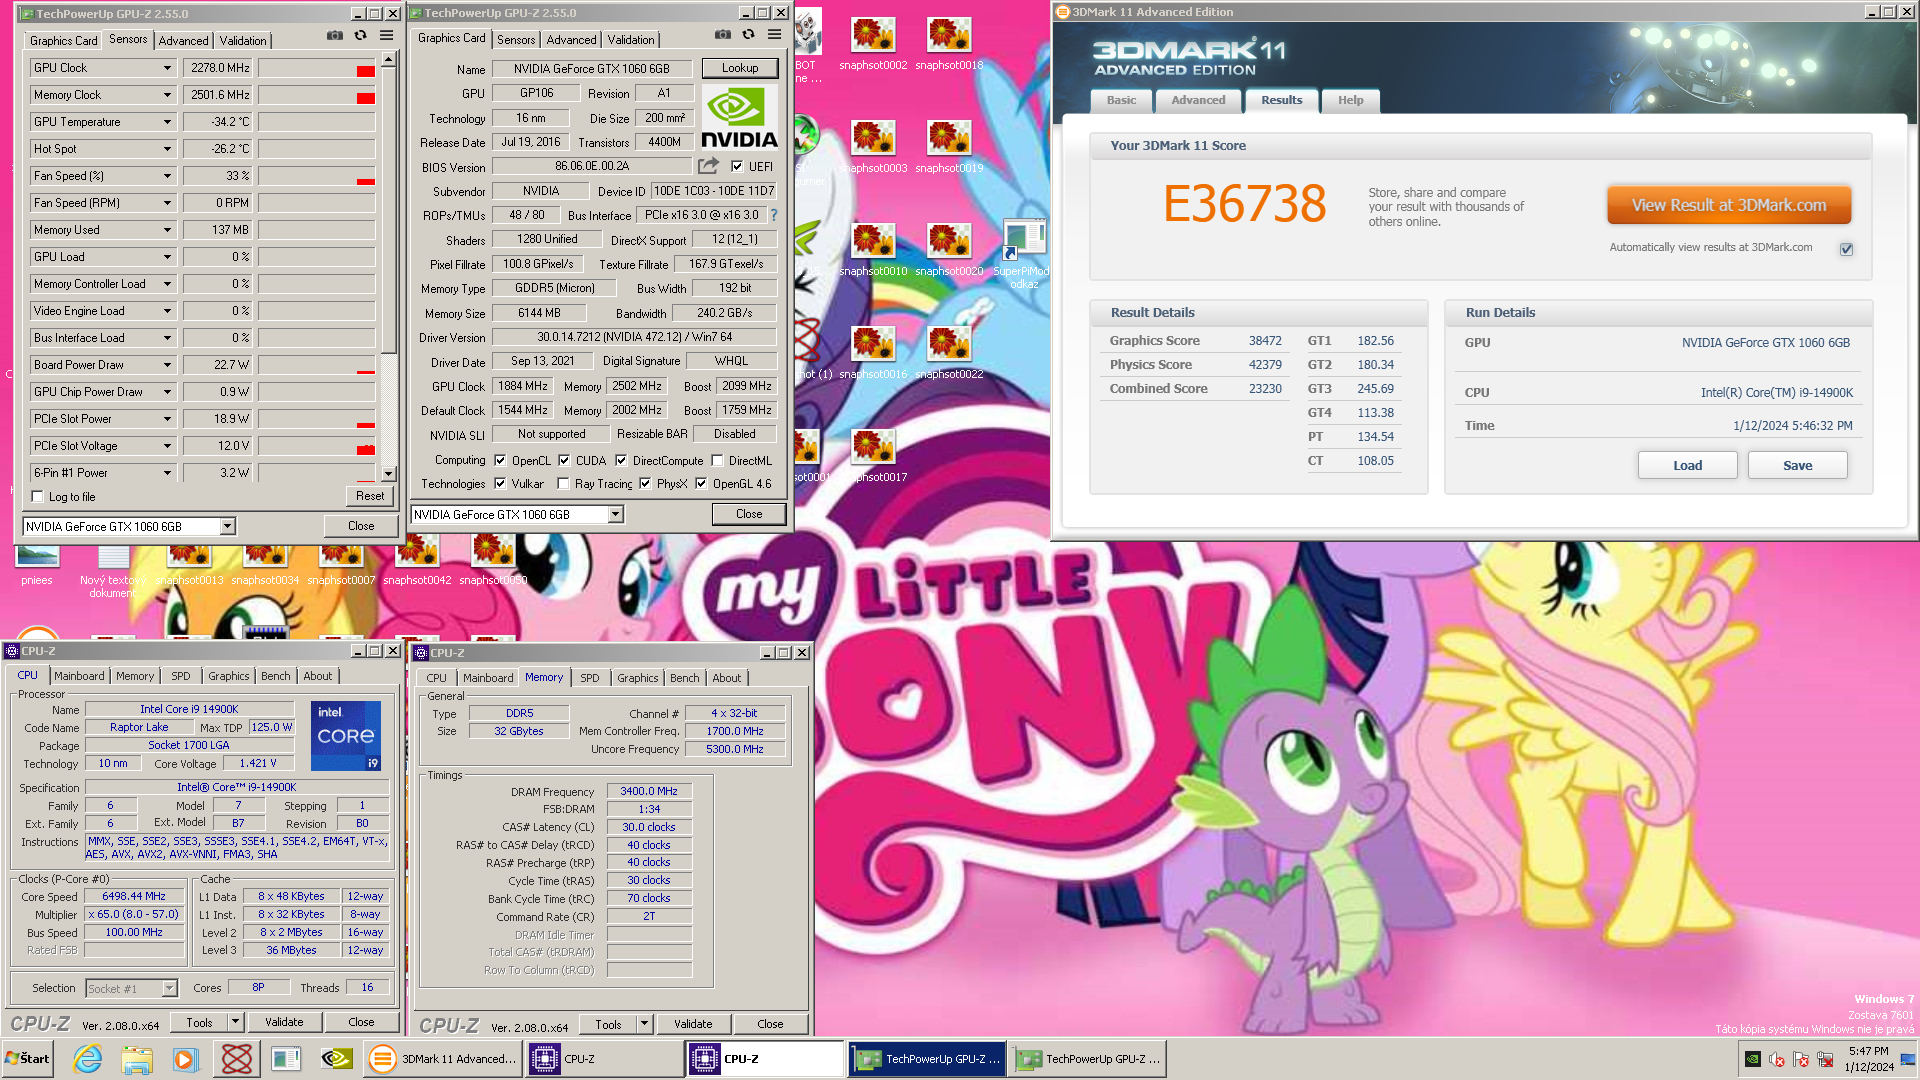The width and height of the screenshot is (1920, 1080).
Task: Click refresh icon in GPU-Z Sensors window
Action: pyautogui.click(x=361, y=36)
